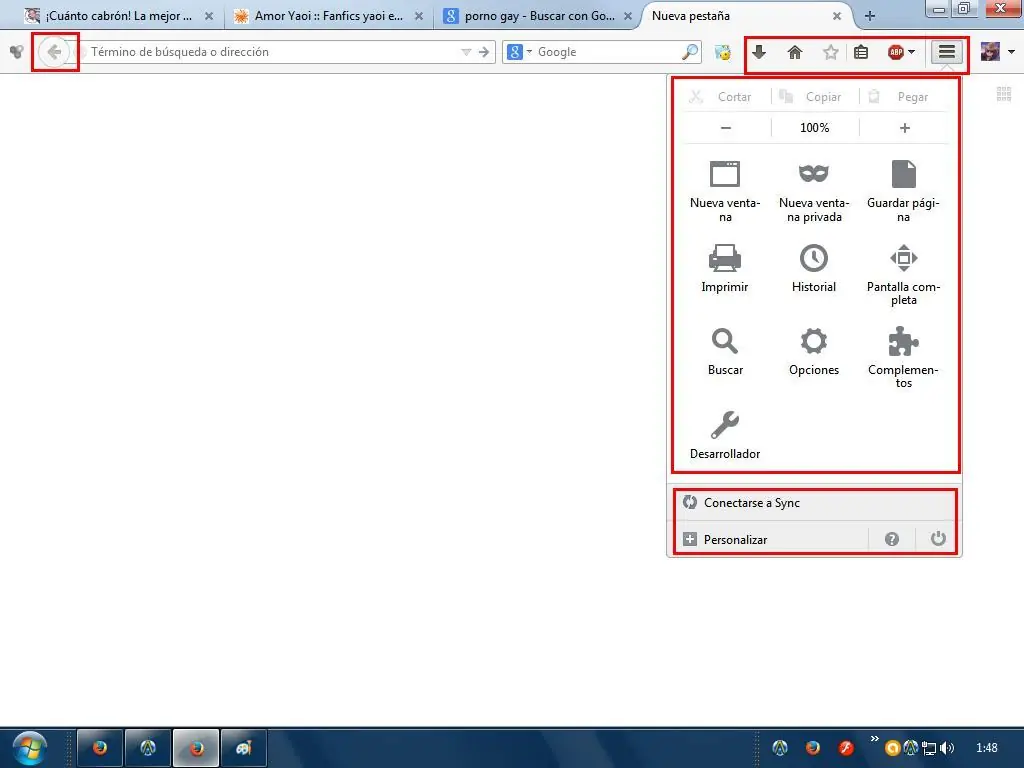Switch to Amor Yaoi Fanfics tab
The width and height of the screenshot is (1024, 768).
click(x=320, y=16)
